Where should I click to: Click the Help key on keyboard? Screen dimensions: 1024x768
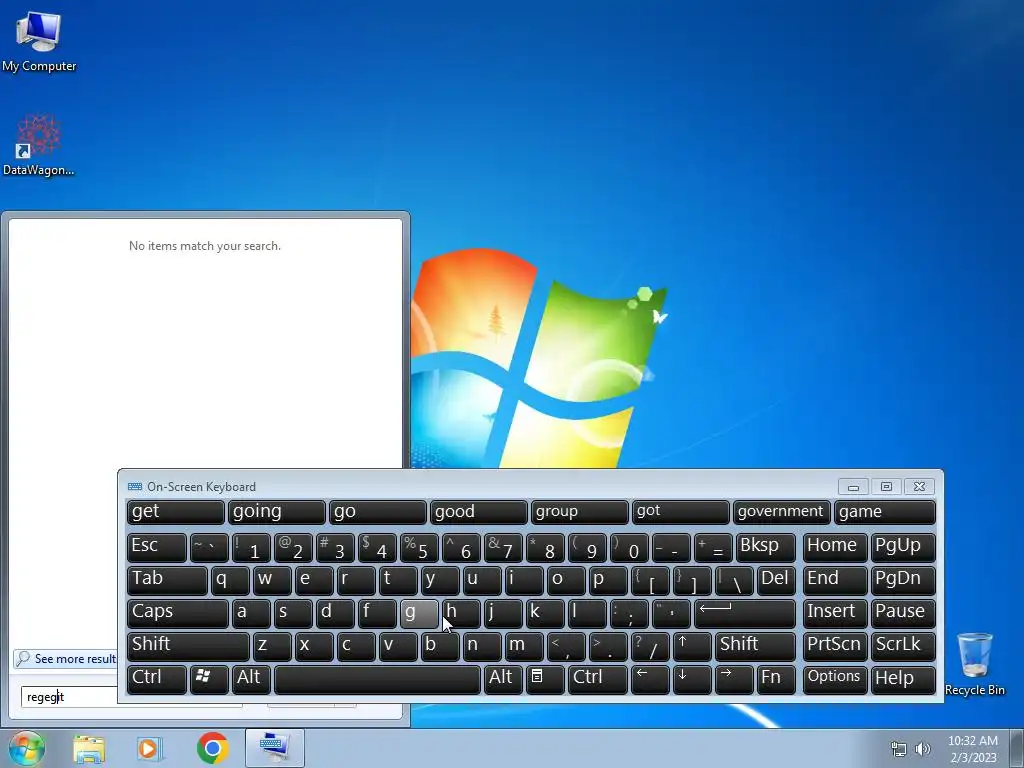[903, 679]
